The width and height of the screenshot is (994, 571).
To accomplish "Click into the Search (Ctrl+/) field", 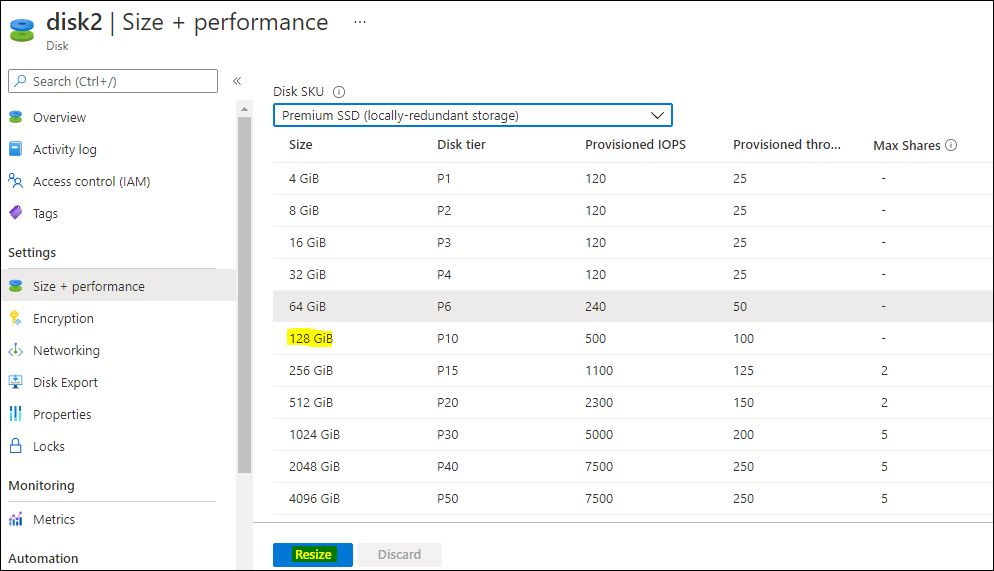I will [113, 81].
